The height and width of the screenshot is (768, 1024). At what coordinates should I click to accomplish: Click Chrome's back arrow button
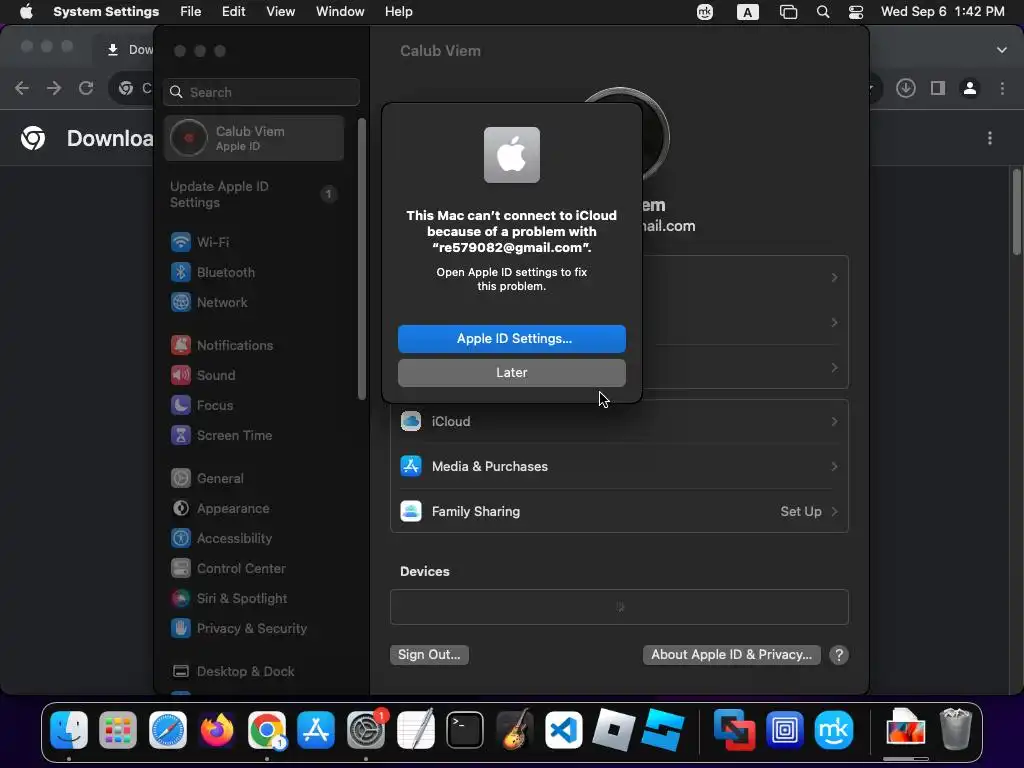tap(22, 88)
